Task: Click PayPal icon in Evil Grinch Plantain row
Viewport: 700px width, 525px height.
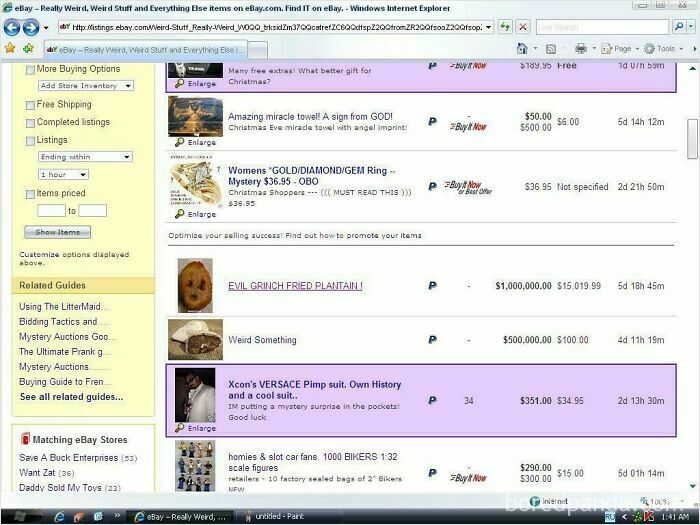Action: (x=432, y=286)
